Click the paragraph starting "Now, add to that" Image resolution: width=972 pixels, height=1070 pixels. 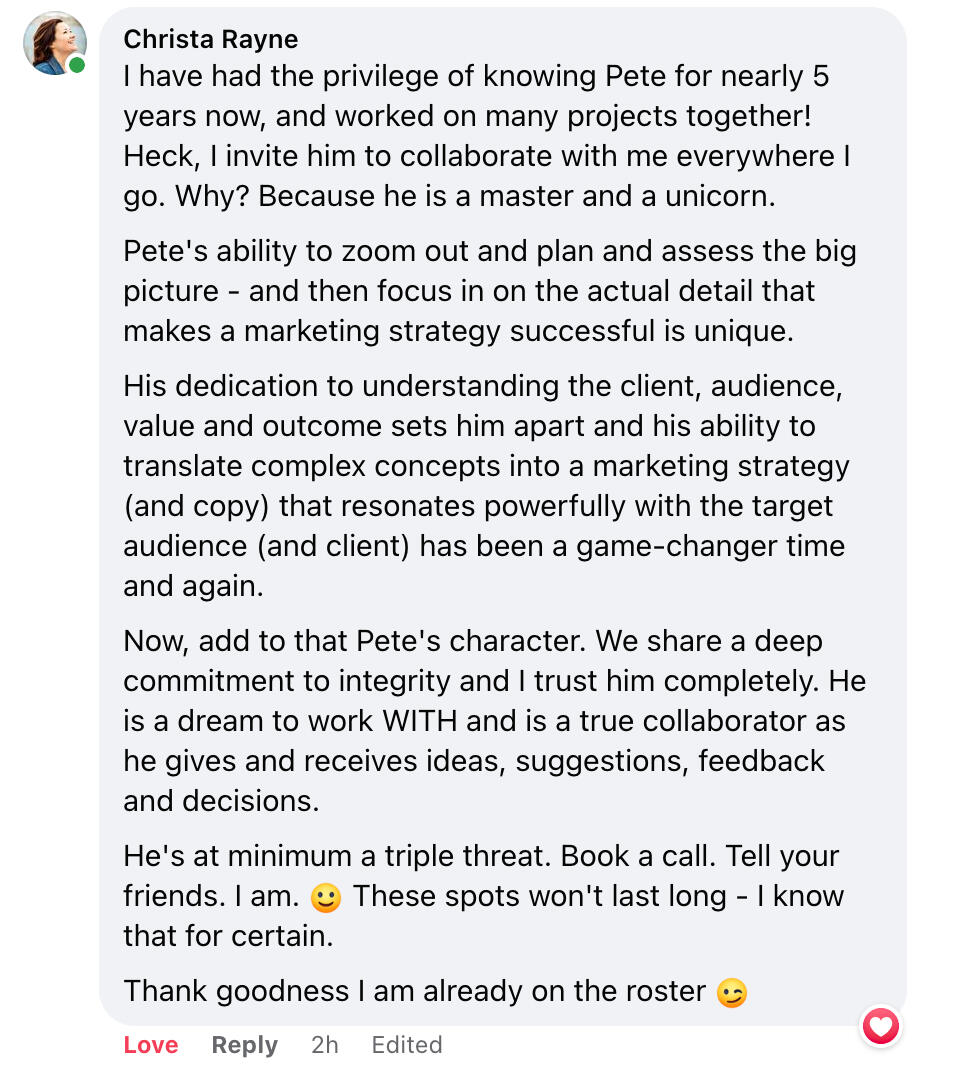coord(480,721)
